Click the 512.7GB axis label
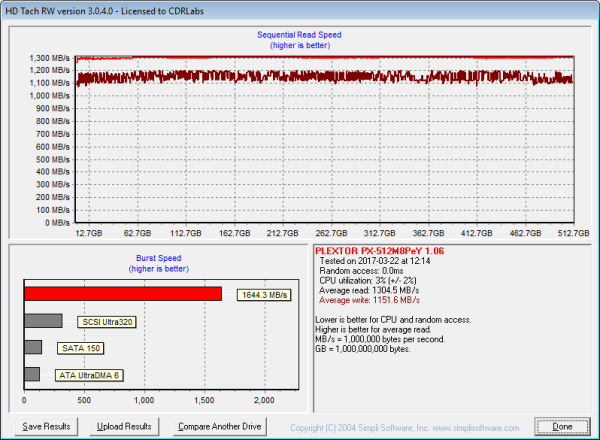Screen dimensions: 600x440 [557, 232]
